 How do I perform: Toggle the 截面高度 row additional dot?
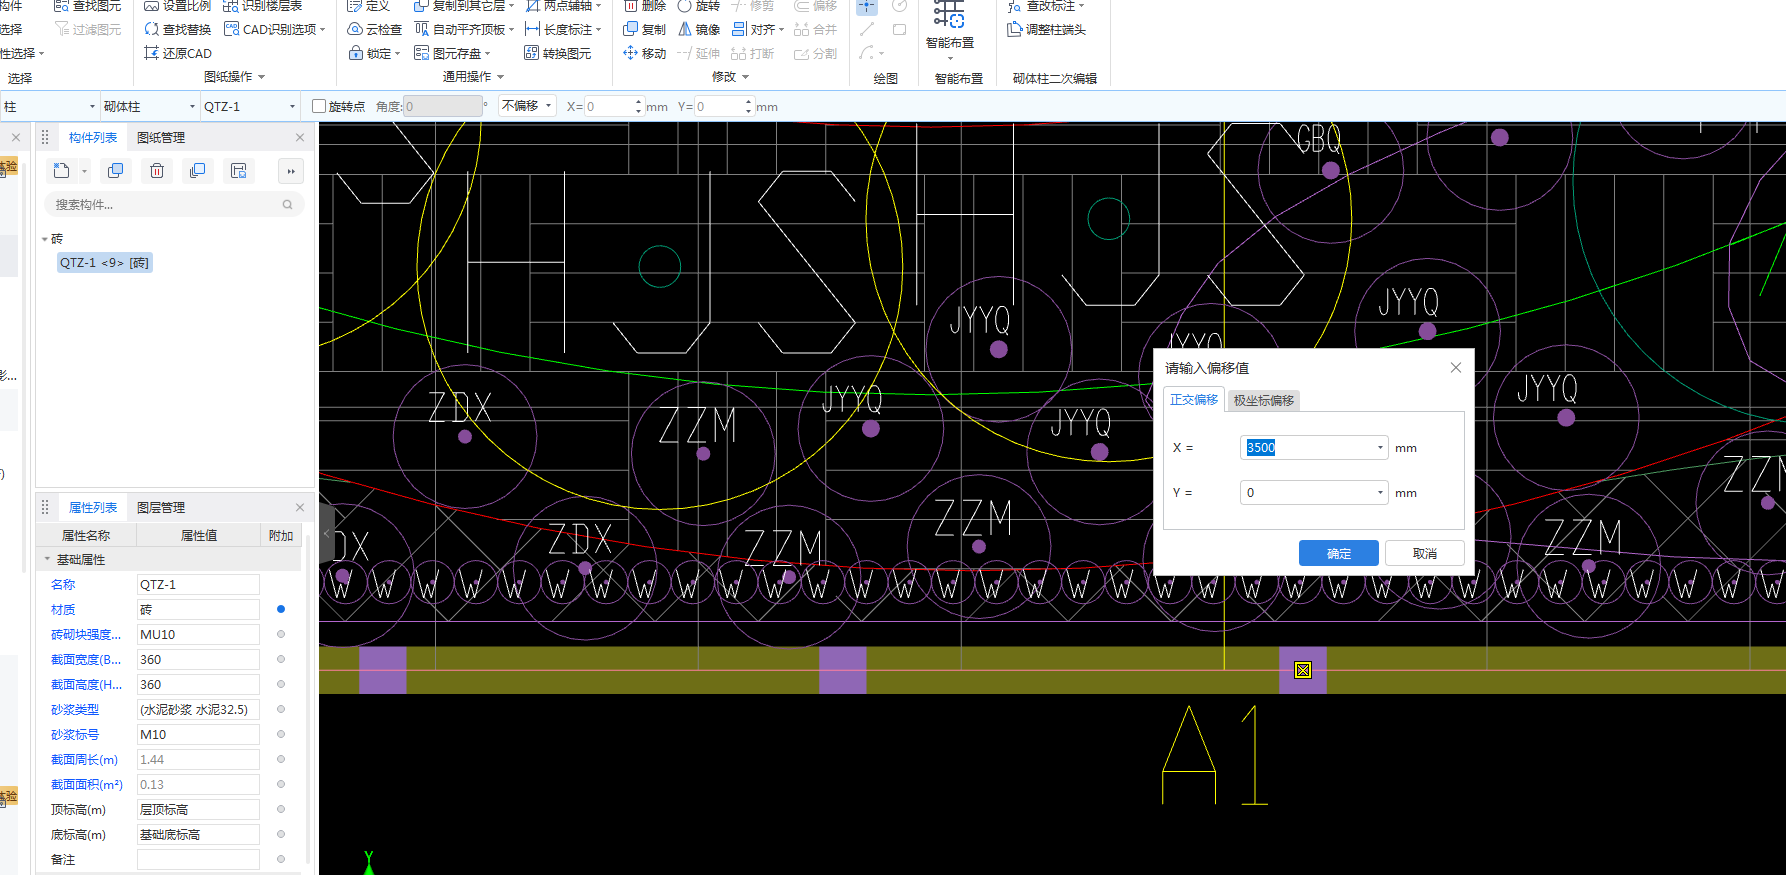coord(281,684)
